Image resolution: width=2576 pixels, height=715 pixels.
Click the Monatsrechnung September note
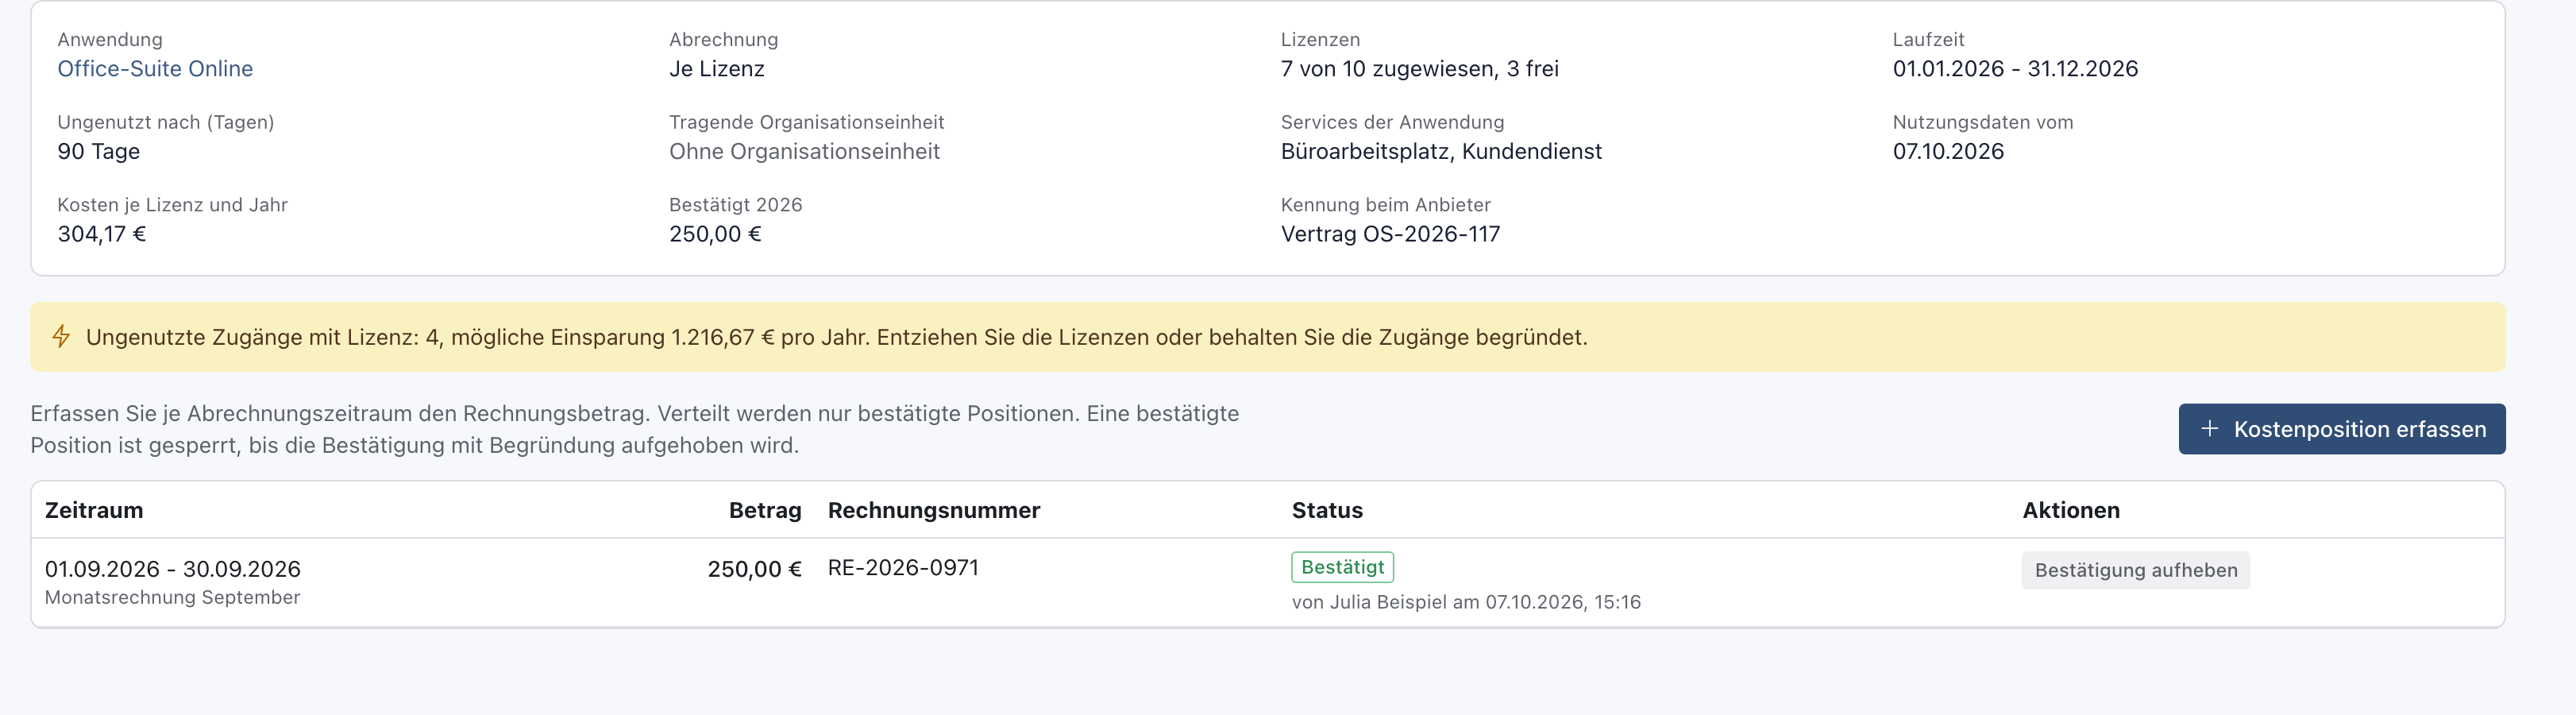point(172,597)
